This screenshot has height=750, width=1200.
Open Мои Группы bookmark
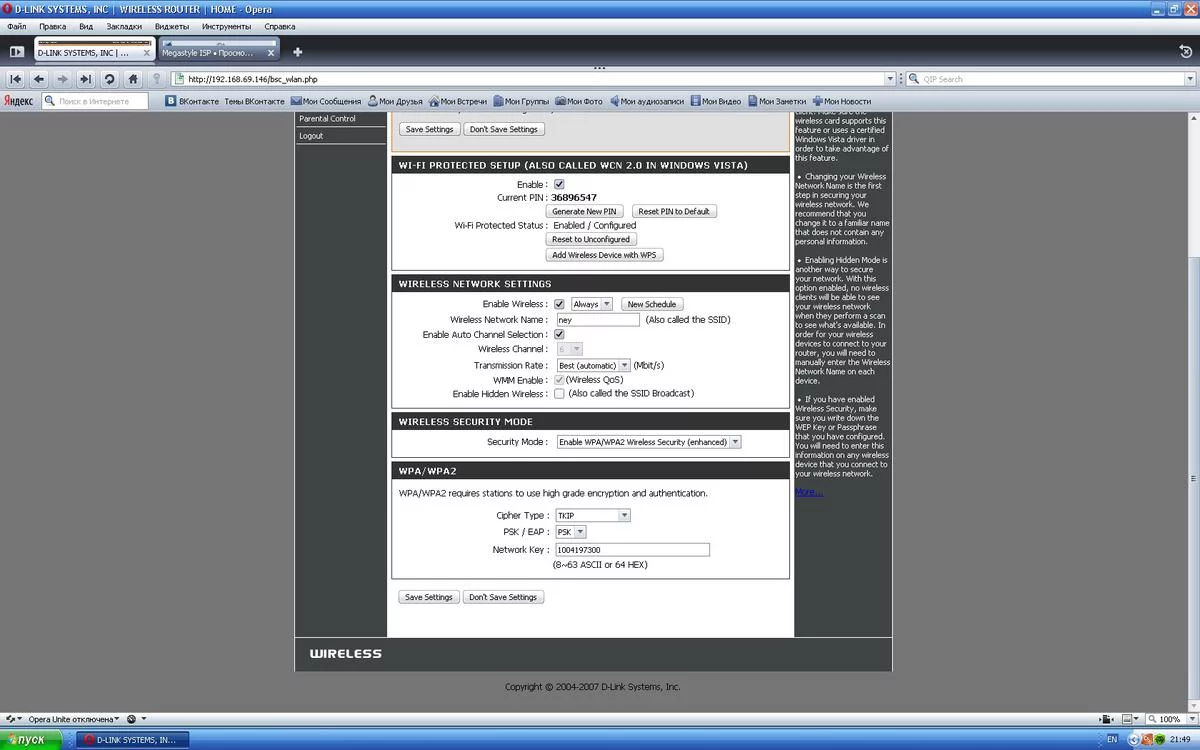pyautogui.click(x=521, y=101)
